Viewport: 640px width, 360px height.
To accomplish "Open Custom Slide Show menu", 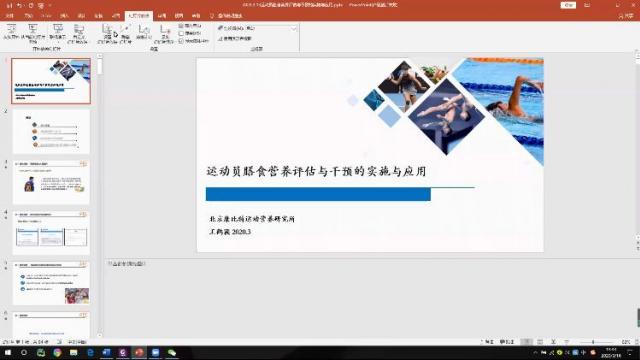I will coord(78,33).
